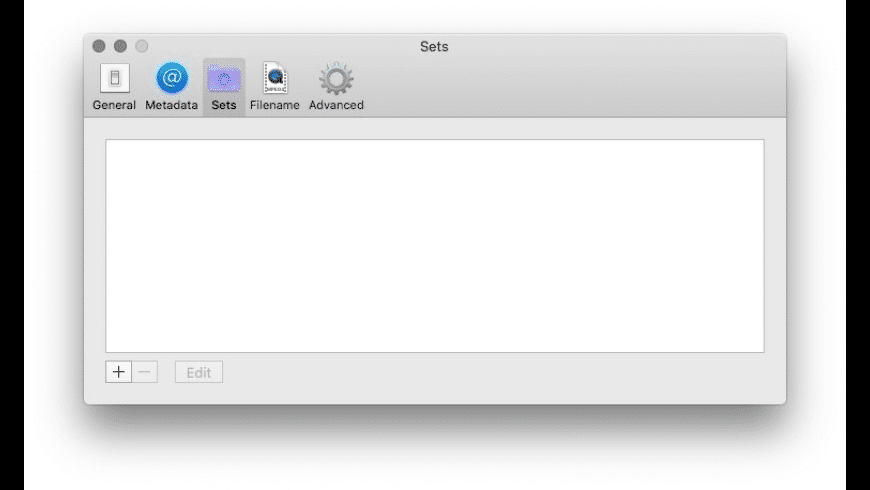Open the General preferences pane

tap(114, 87)
